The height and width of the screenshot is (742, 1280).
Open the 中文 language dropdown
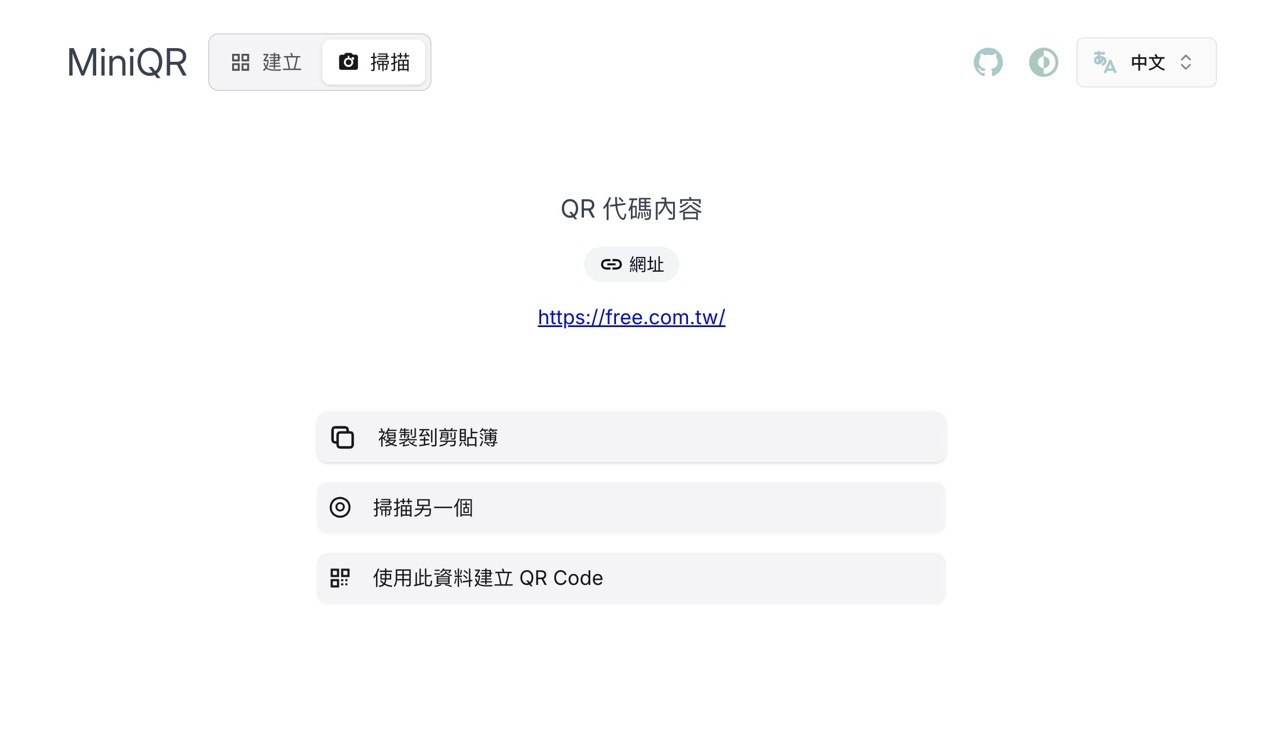[1146, 62]
